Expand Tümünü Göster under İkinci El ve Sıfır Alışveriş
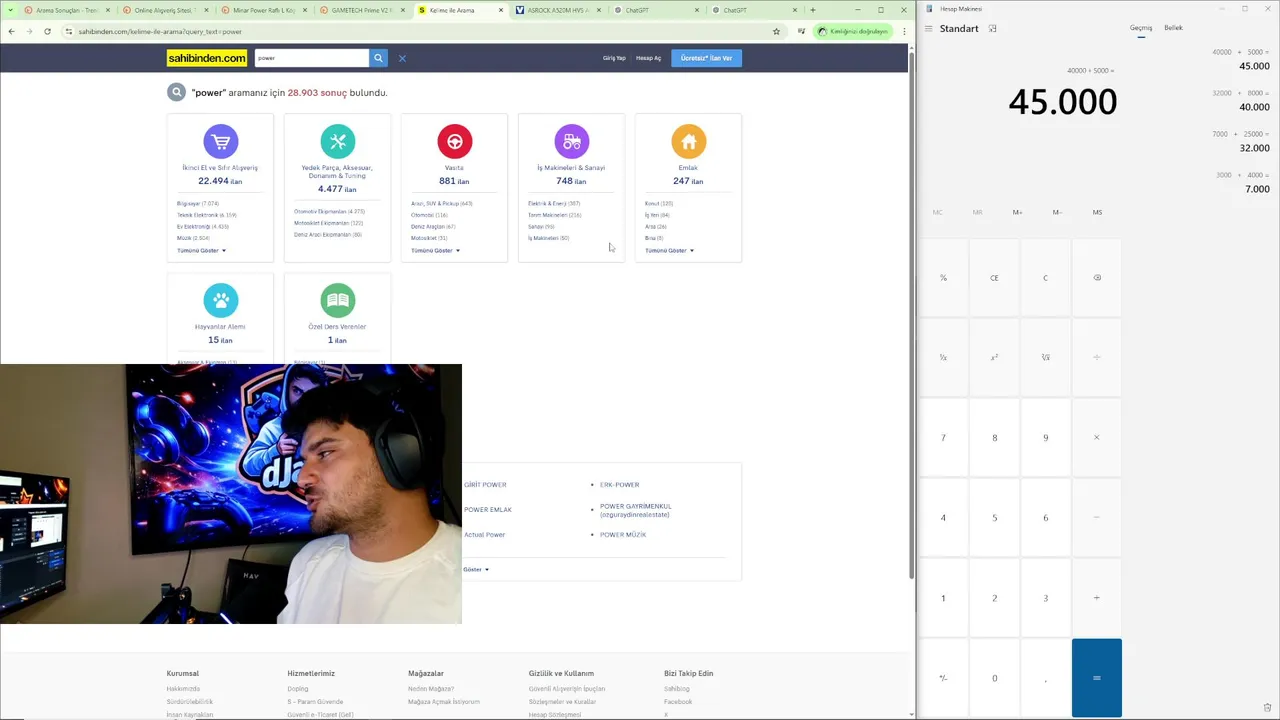The width and height of the screenshot is (1280, 720). coord(201,250)
